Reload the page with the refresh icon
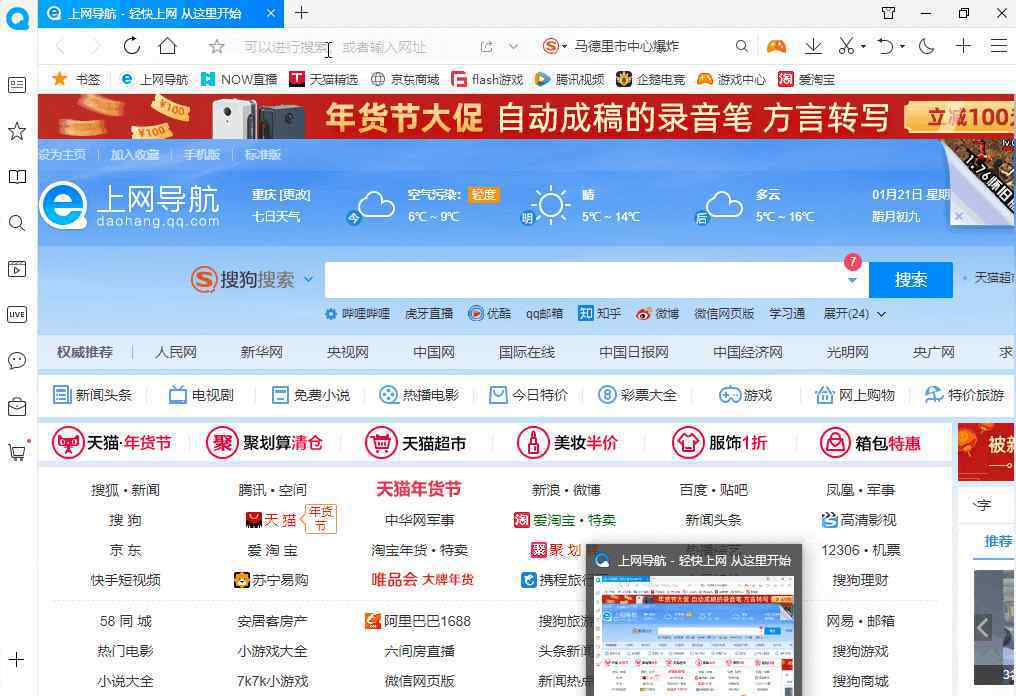 click(x=132, y=46)
